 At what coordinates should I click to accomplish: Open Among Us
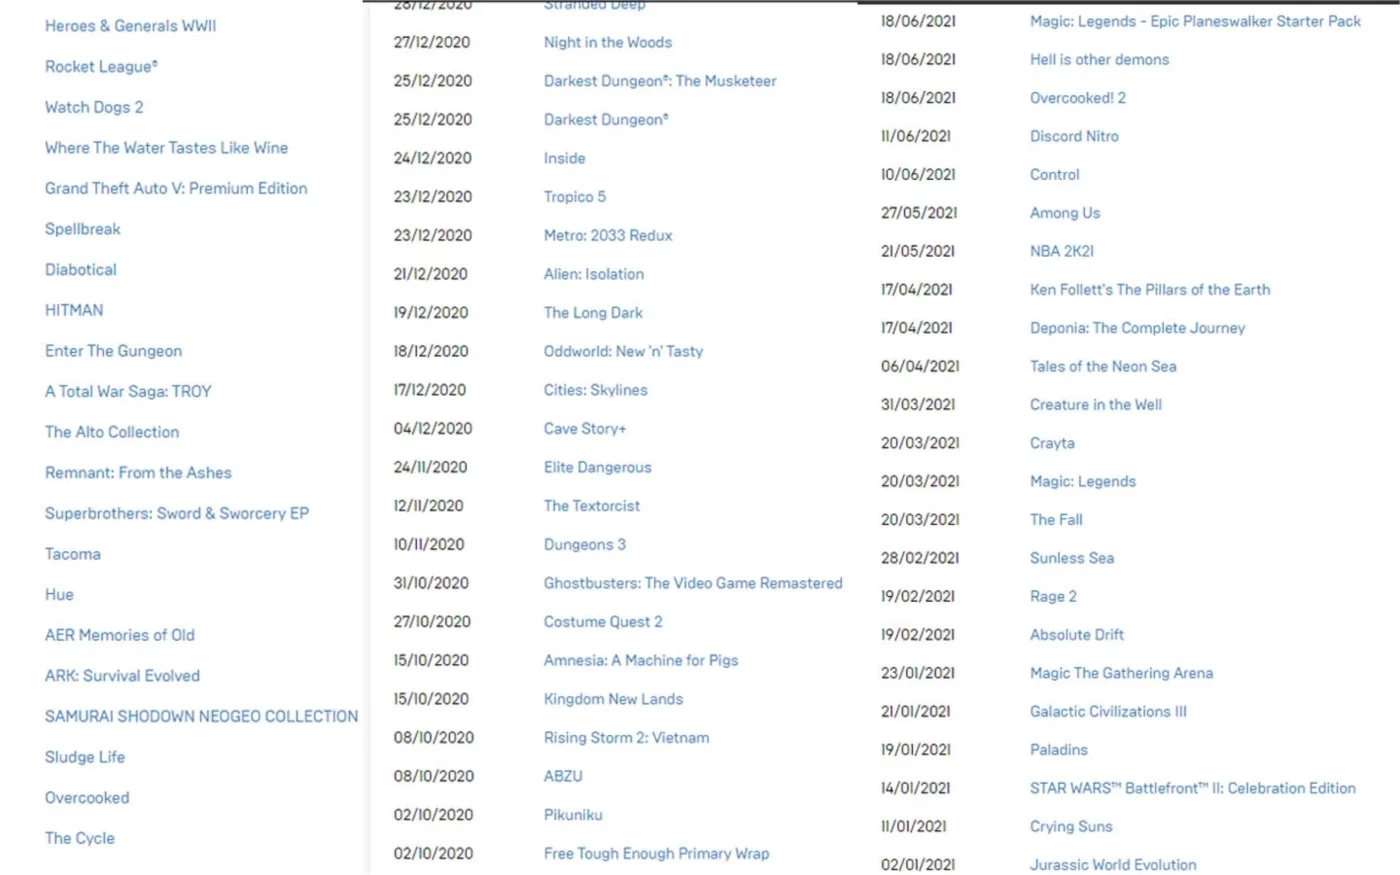click(x=1065, y=213)
